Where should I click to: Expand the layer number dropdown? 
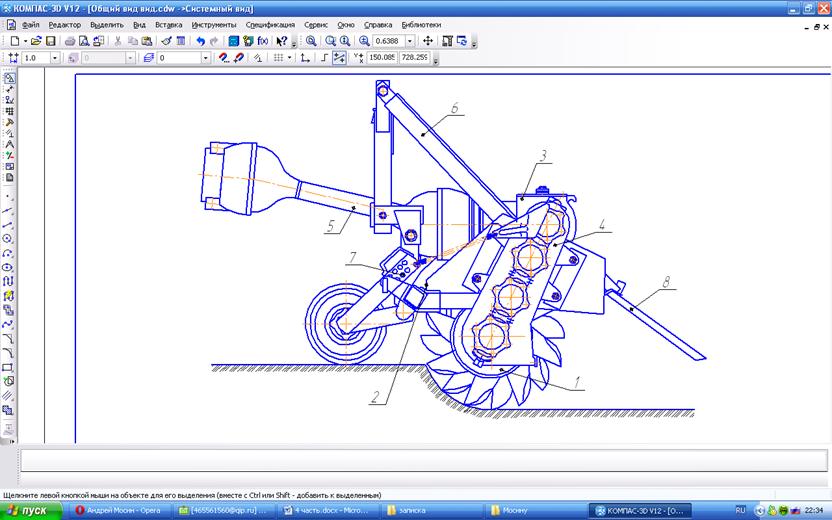[x=206, y=58]
